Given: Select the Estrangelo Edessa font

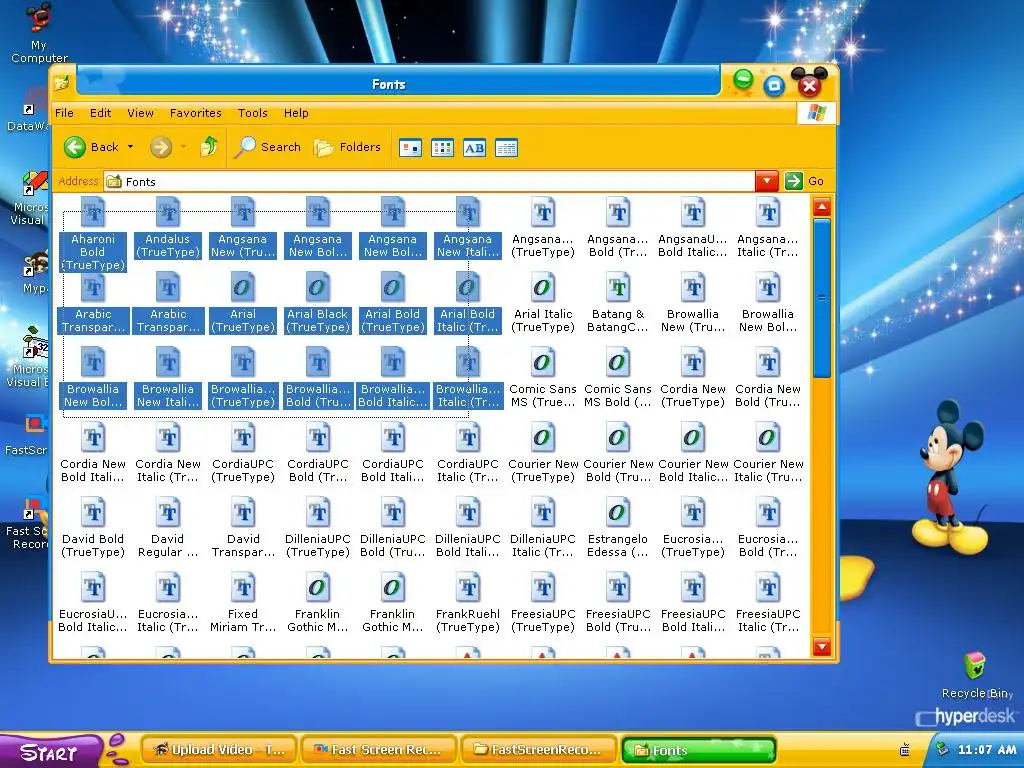Looking at the screenshot, I should tap(618, 528).
